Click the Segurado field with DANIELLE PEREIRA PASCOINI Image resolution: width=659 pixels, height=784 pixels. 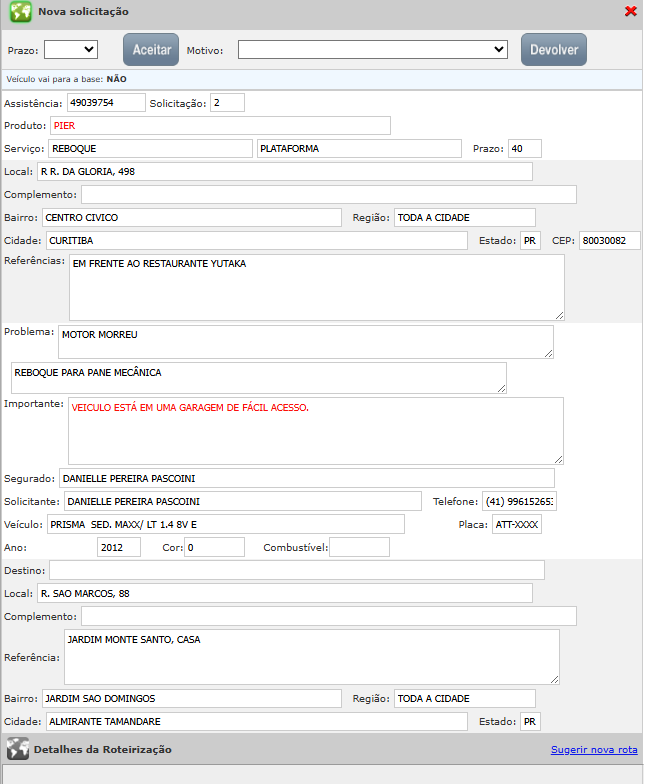306,478
